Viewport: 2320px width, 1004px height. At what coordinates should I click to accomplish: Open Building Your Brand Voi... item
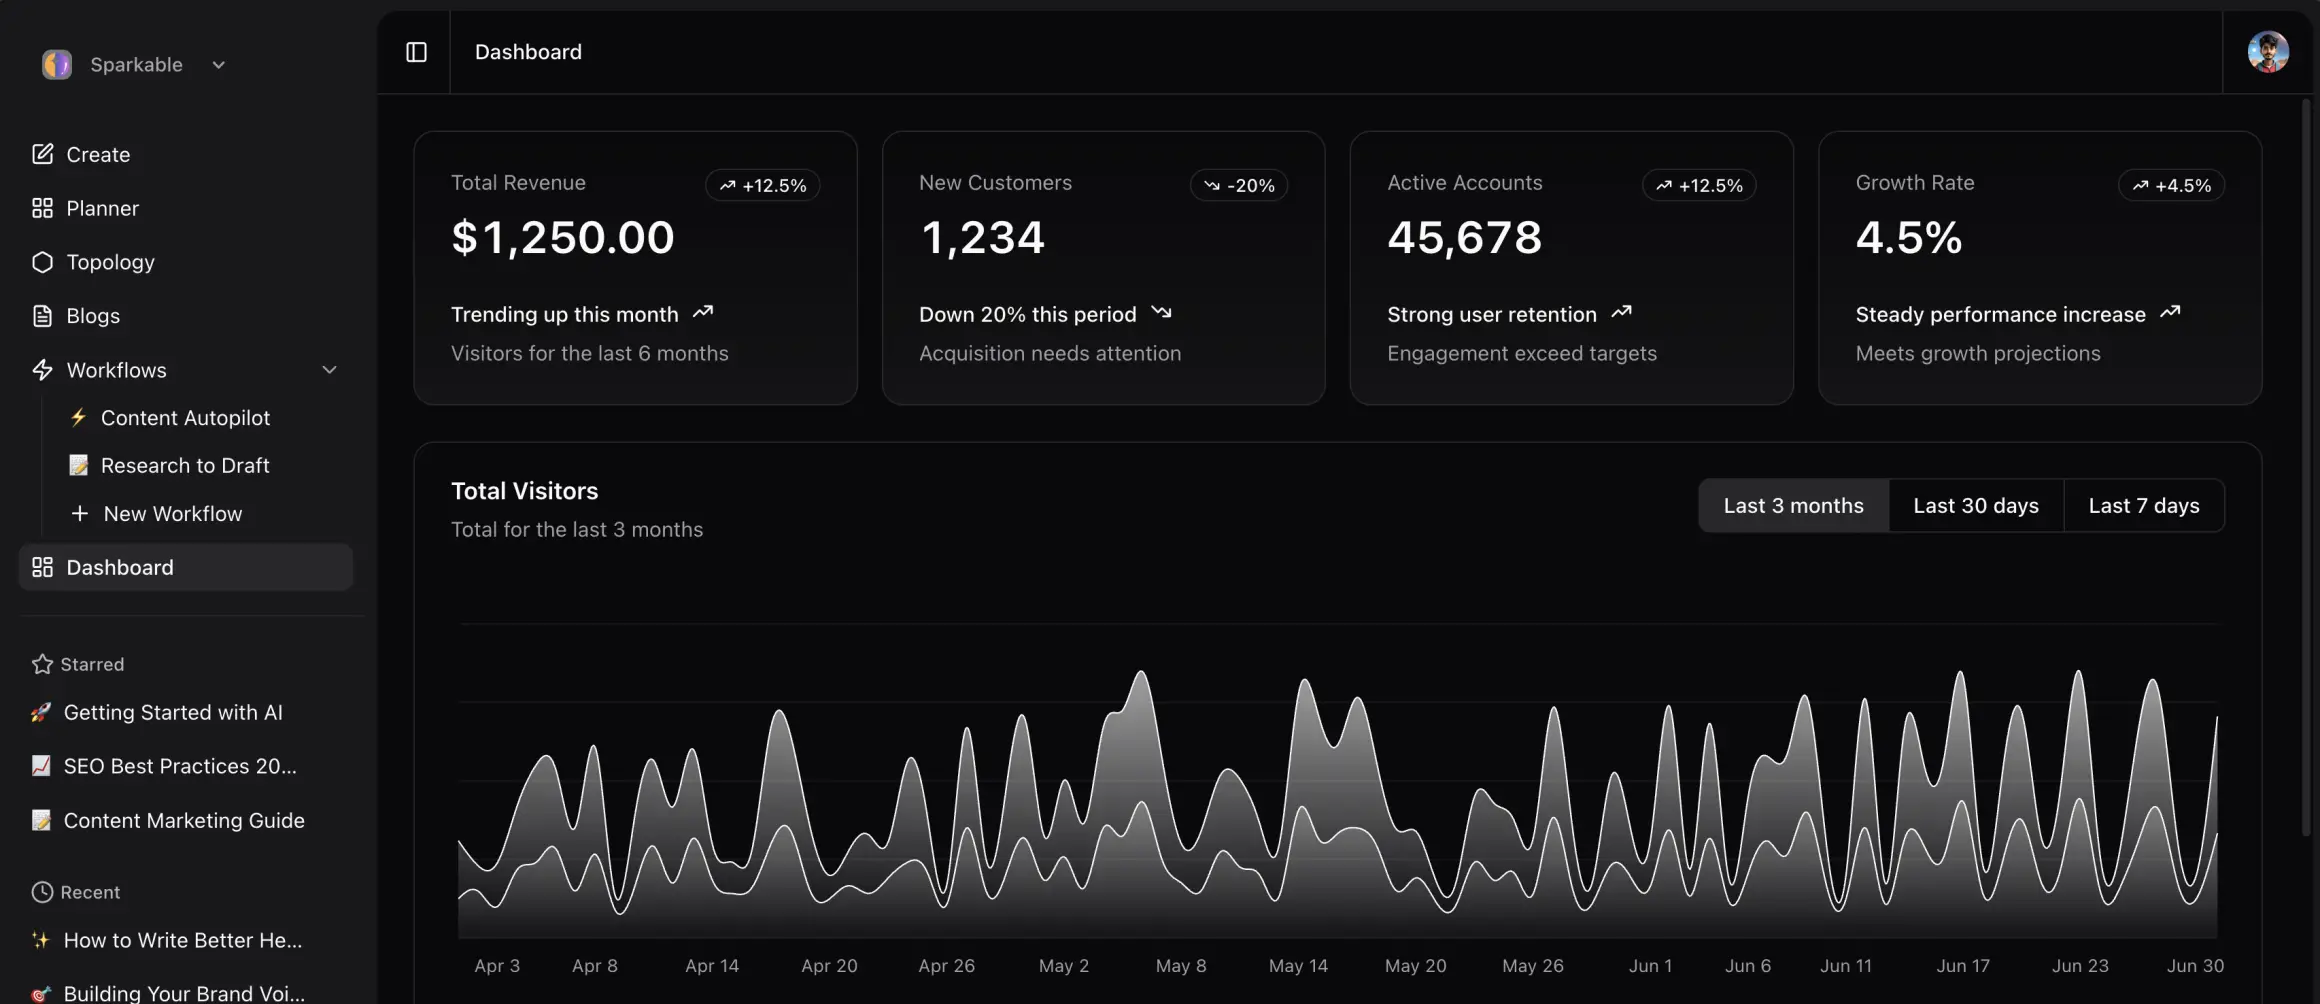186,992
